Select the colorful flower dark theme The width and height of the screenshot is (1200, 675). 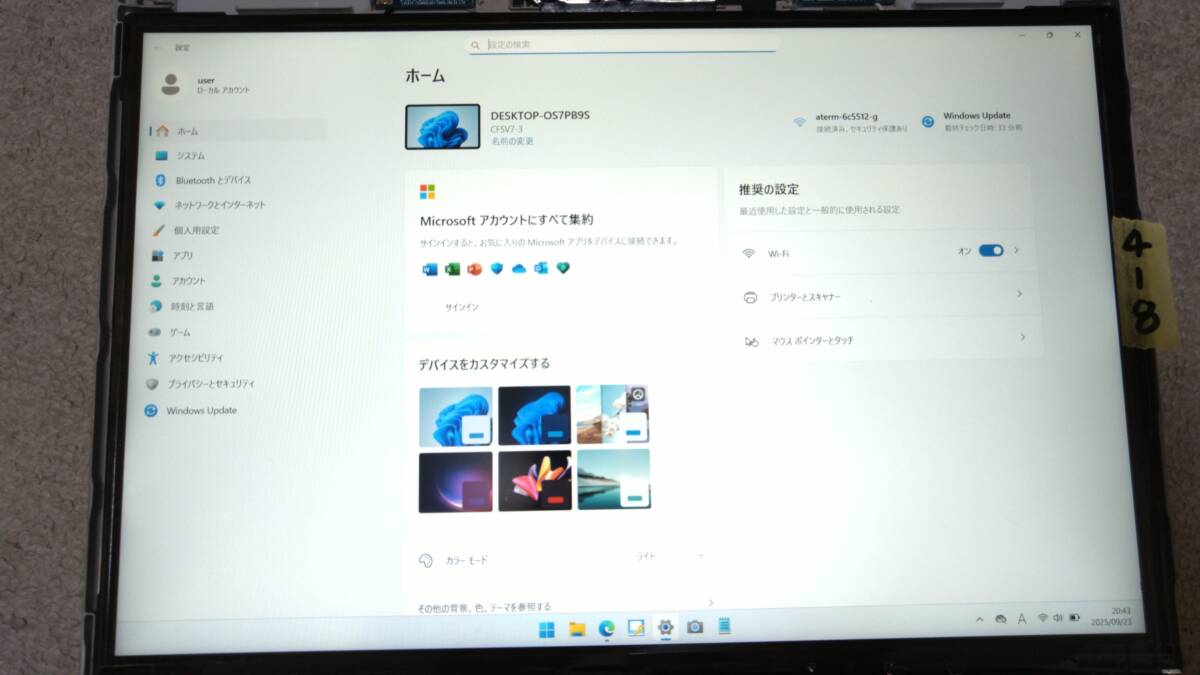point(535,481)
